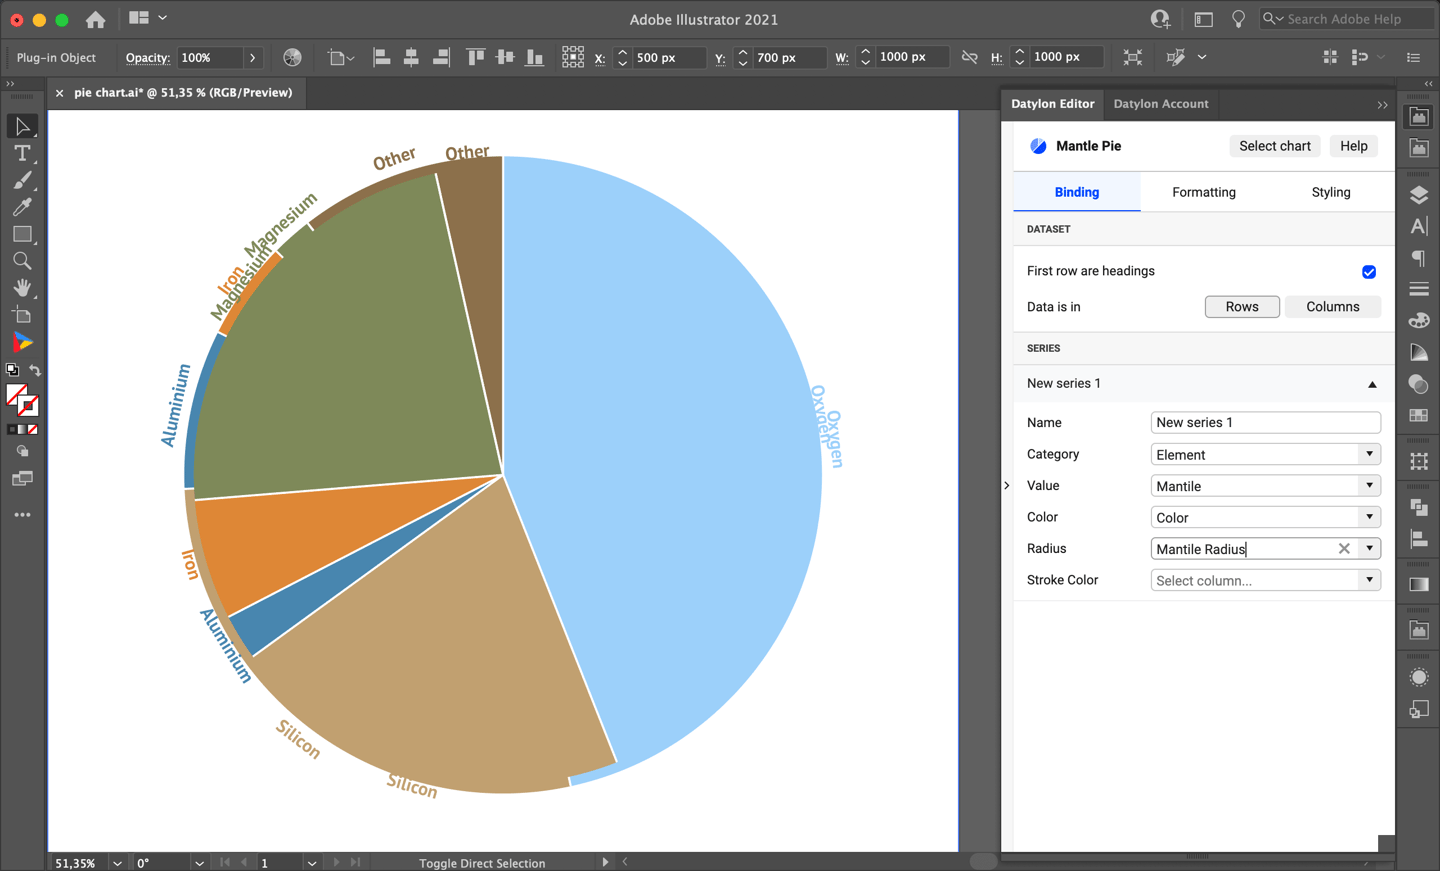The height and width of the screenshot is (871, 1440).
Task: Select the Type tool
Action: click(x=21, y=153)
